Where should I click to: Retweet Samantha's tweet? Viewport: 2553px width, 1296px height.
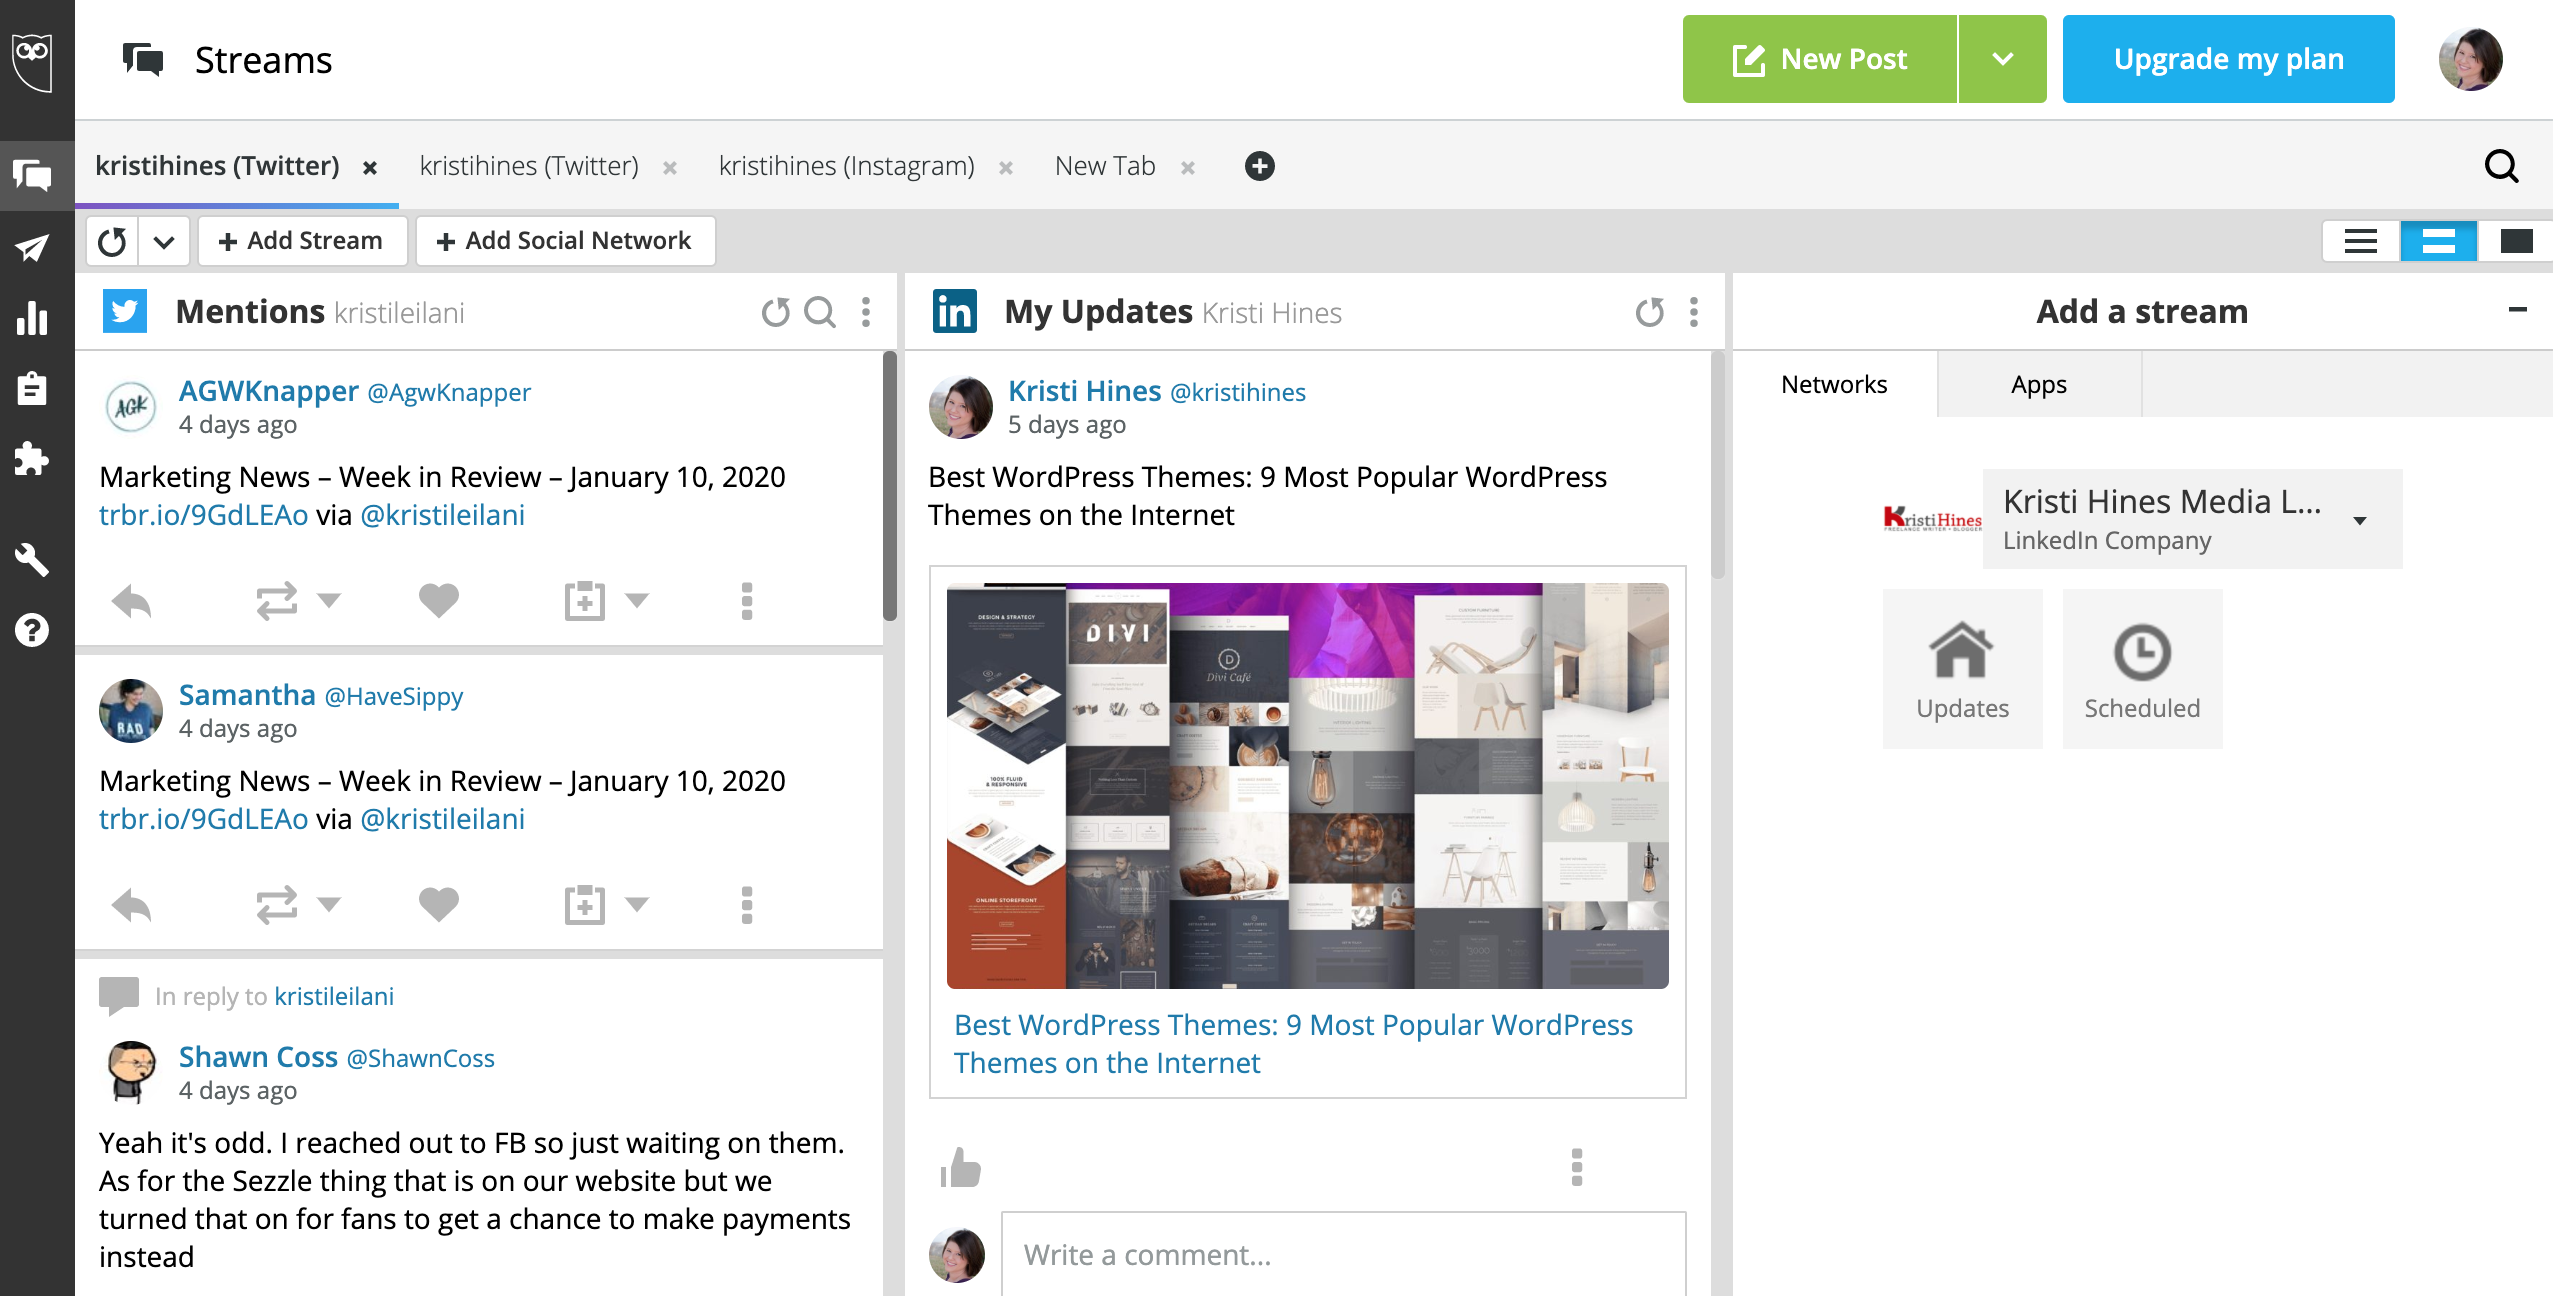click(x=276, y=905)
